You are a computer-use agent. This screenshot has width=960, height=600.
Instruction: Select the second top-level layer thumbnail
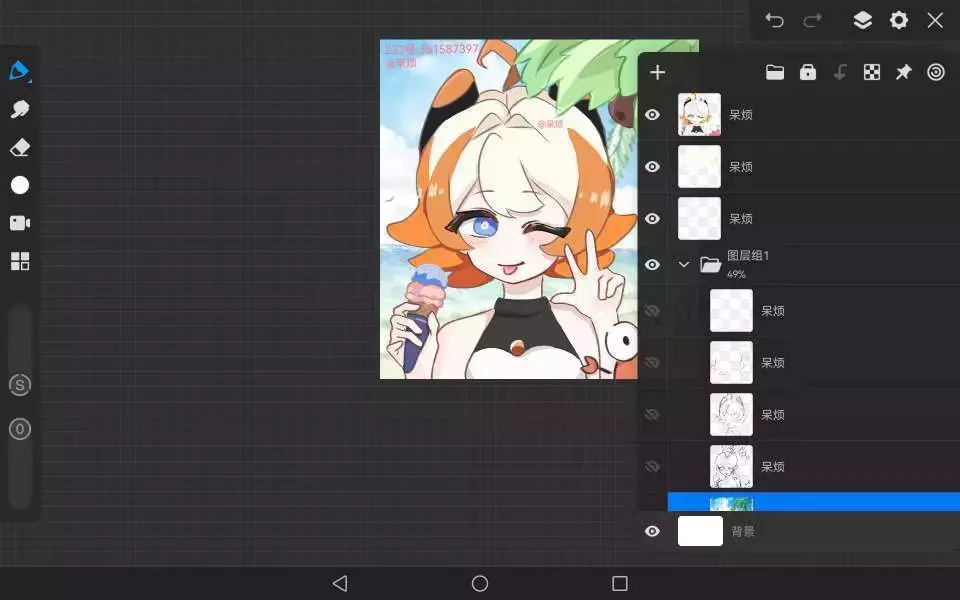(x=699, y=167)
